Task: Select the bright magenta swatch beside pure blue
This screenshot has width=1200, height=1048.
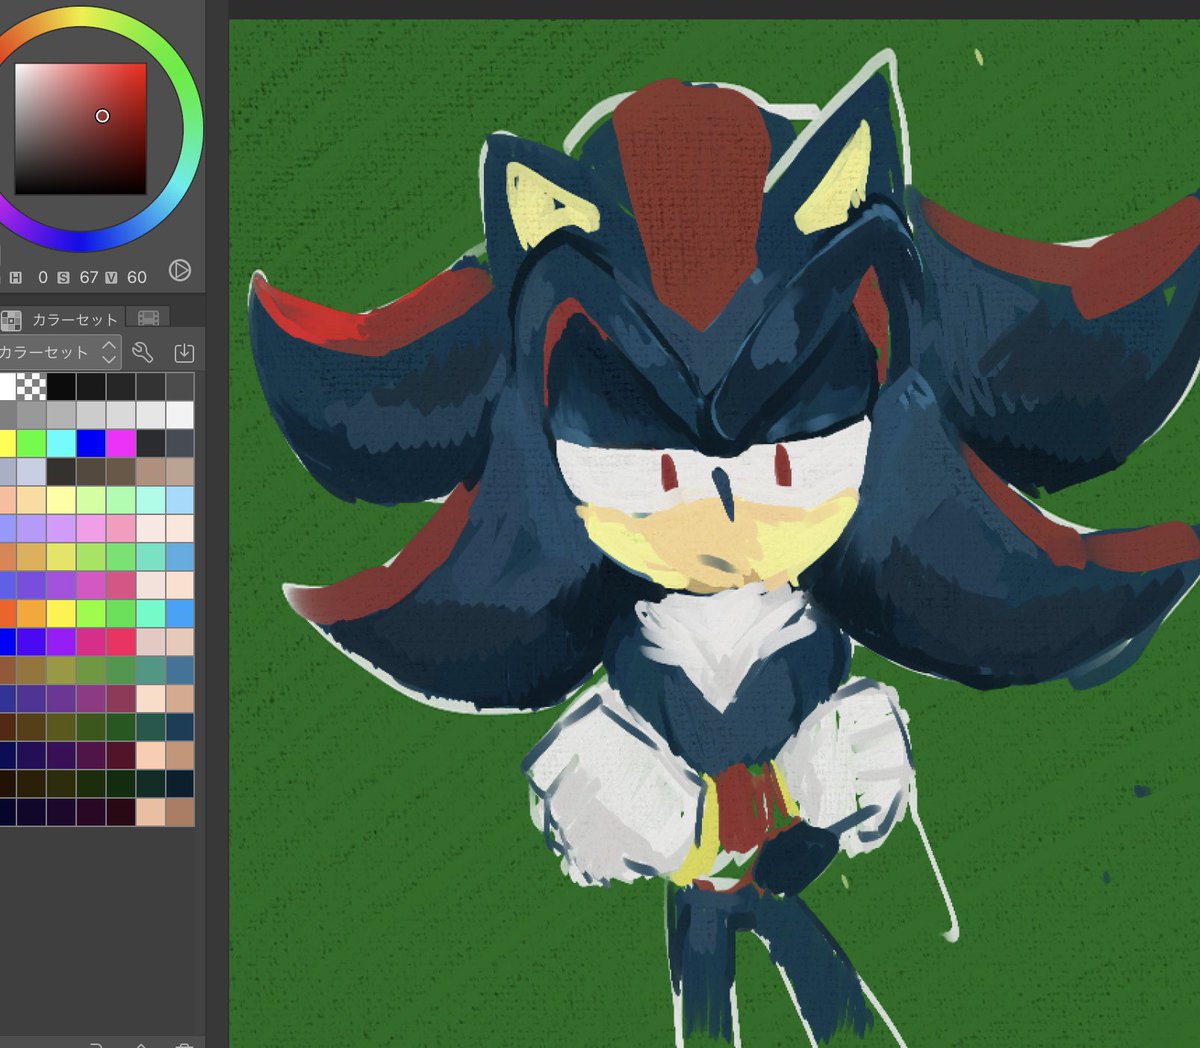Action: [x=121, y=442]
